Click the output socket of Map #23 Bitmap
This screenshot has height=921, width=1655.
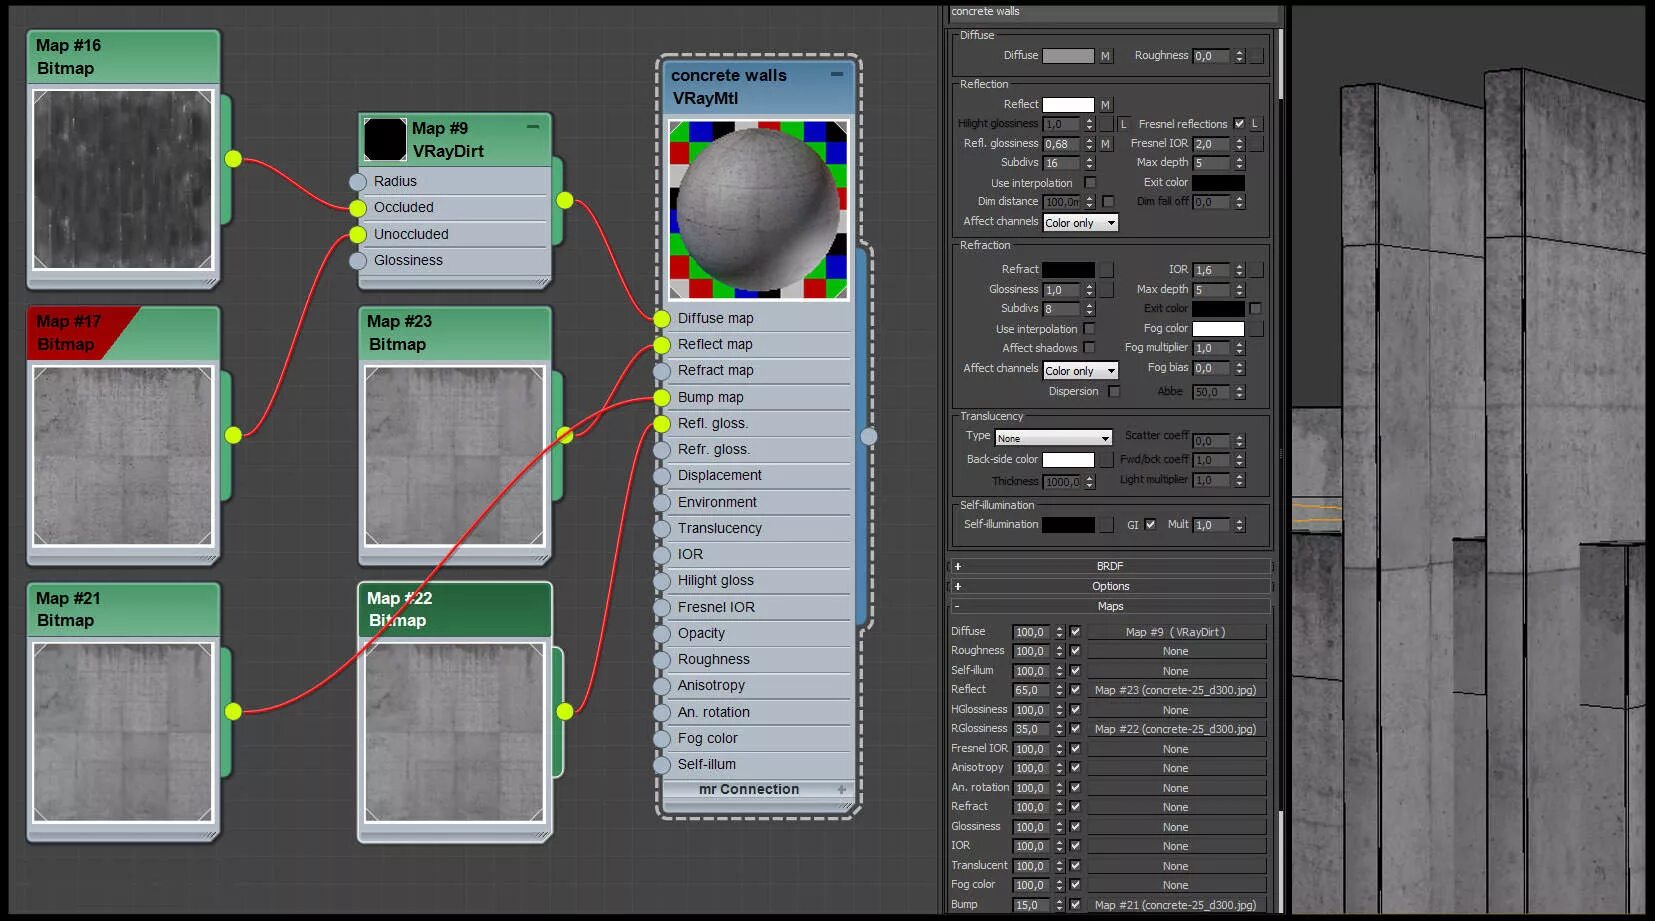click(x=565, y=435)
